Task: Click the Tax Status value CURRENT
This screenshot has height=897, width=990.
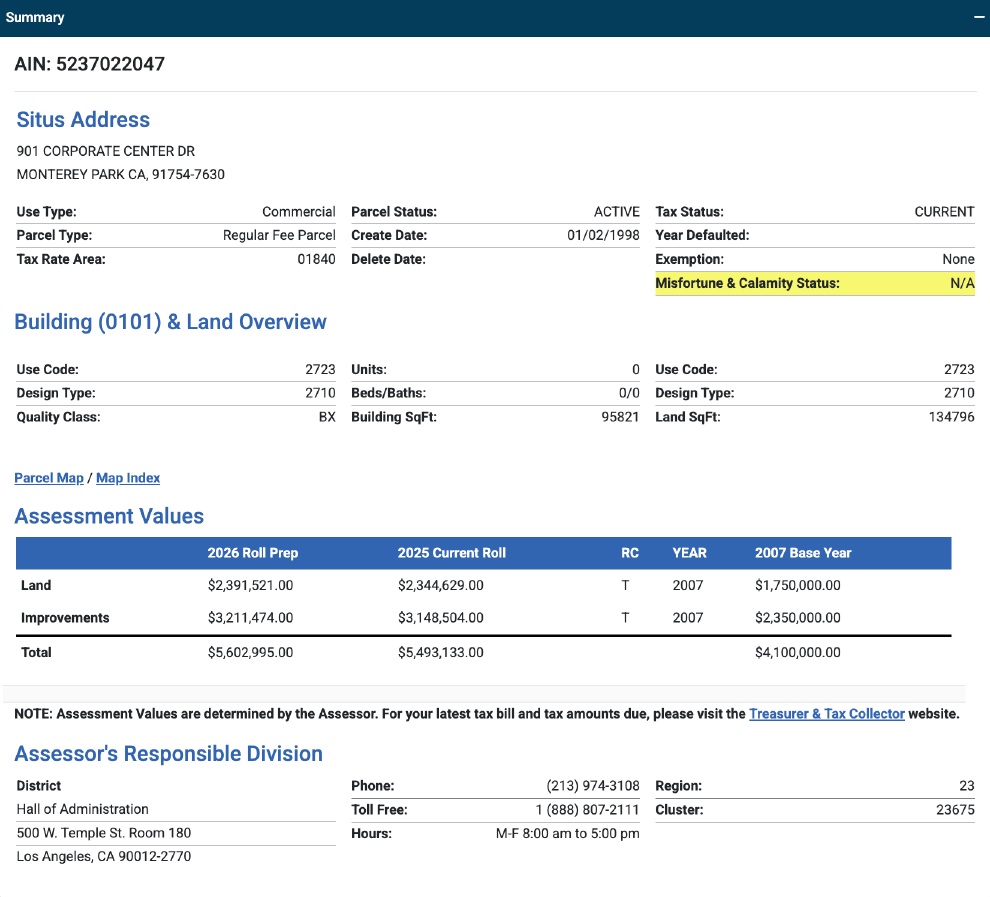Action: [943, 212]
